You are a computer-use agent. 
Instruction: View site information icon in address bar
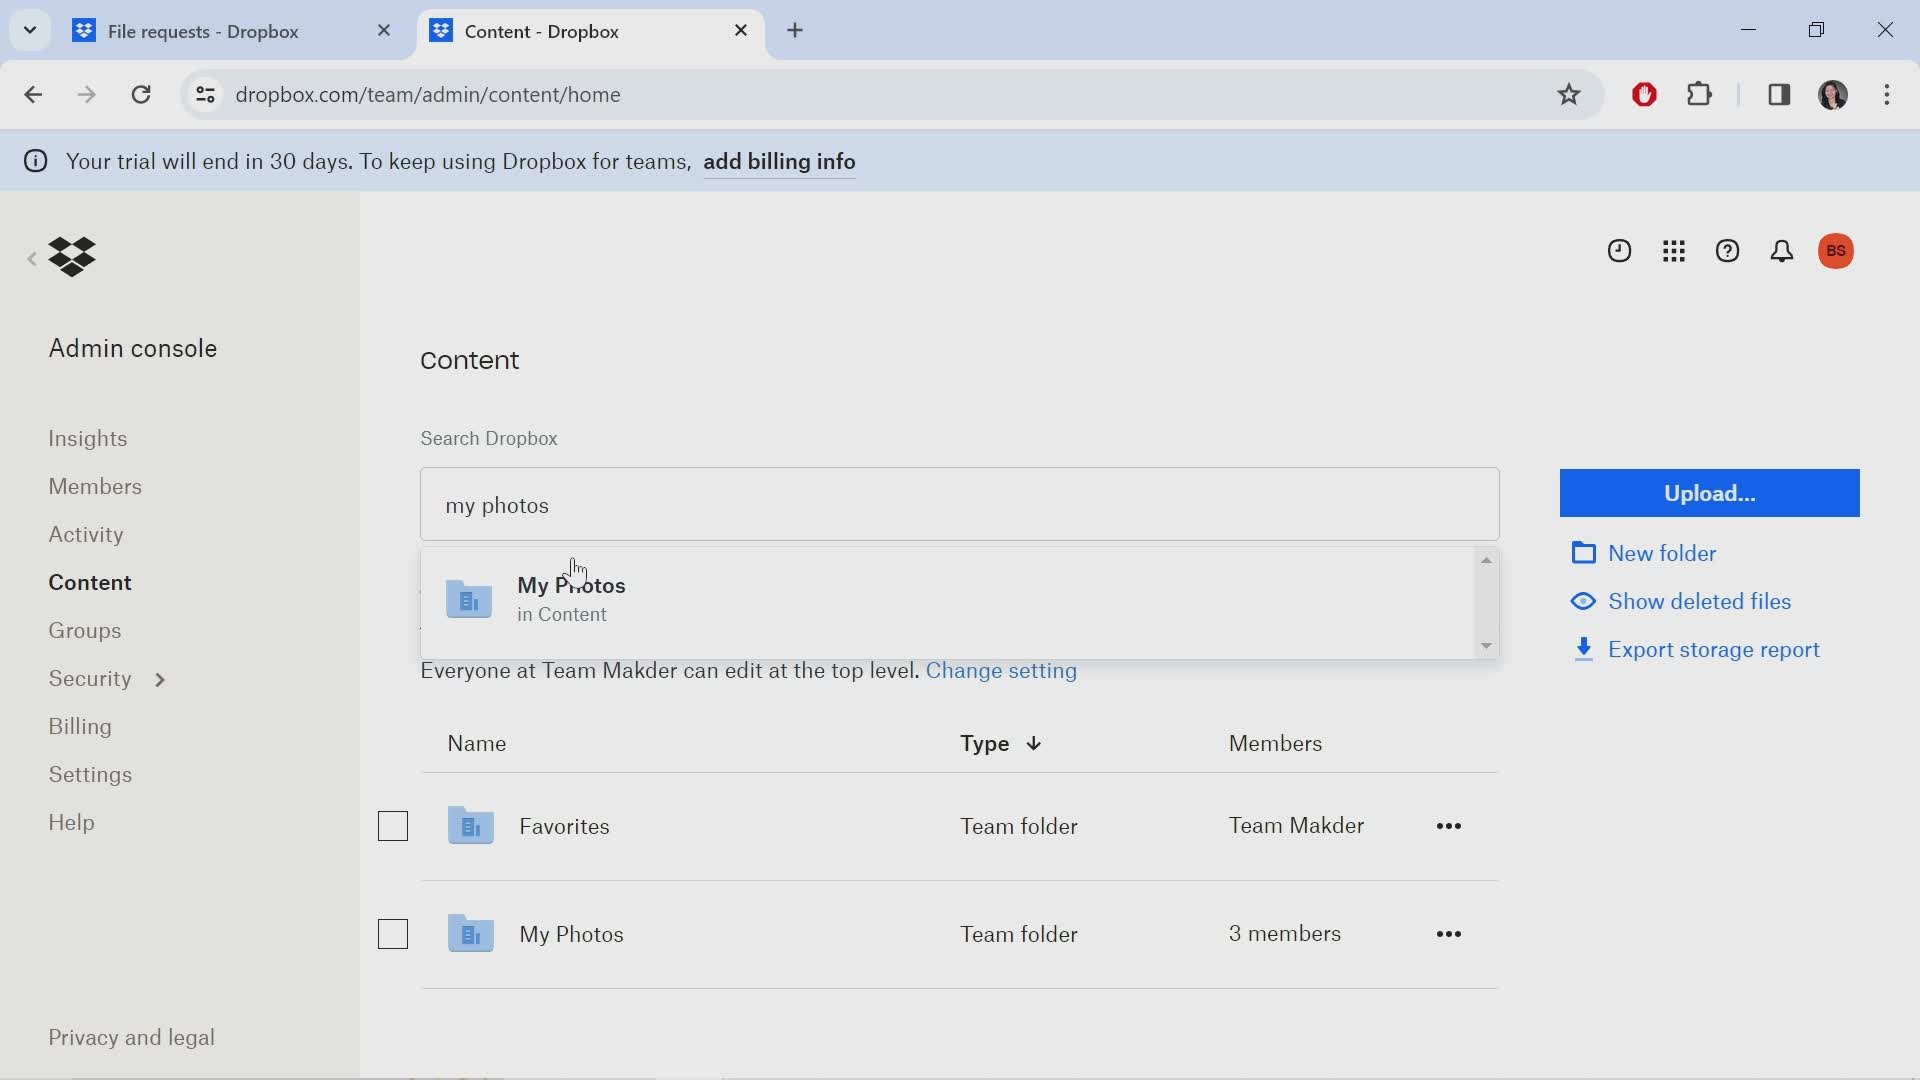coord(205,94)
